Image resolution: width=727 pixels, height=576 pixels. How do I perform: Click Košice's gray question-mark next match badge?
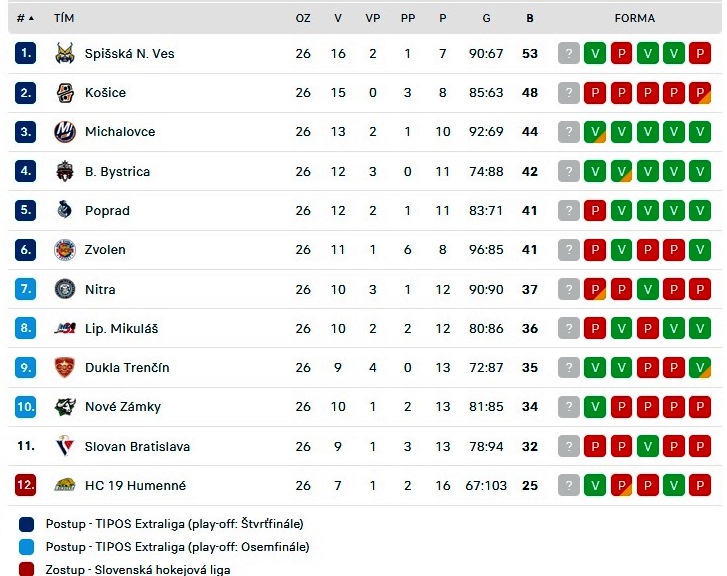click(569, 93)
